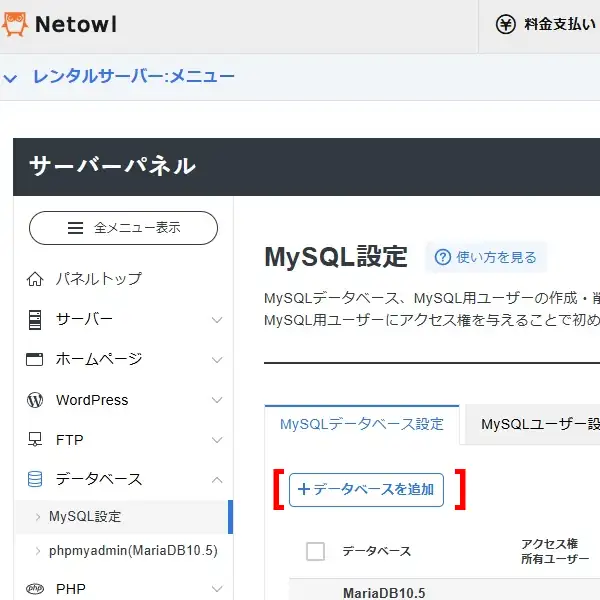The height and width of the screenshot is (600, 600).
Task: Collapse the レンタルサーバー:メニュー chevron
Action: pyautogui.click(x=10, y=78)
